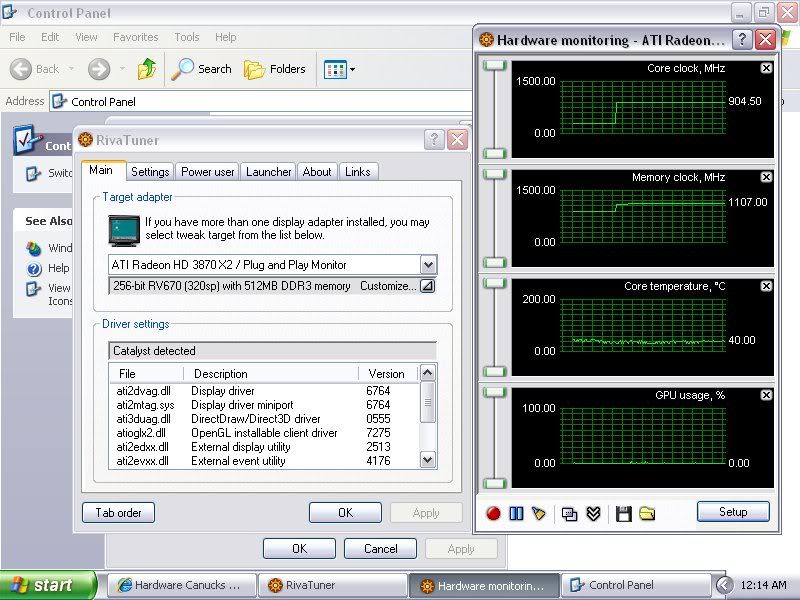Click OK button in RivaTuner dialog
This screenshot has height=600, width=800.
345,513
